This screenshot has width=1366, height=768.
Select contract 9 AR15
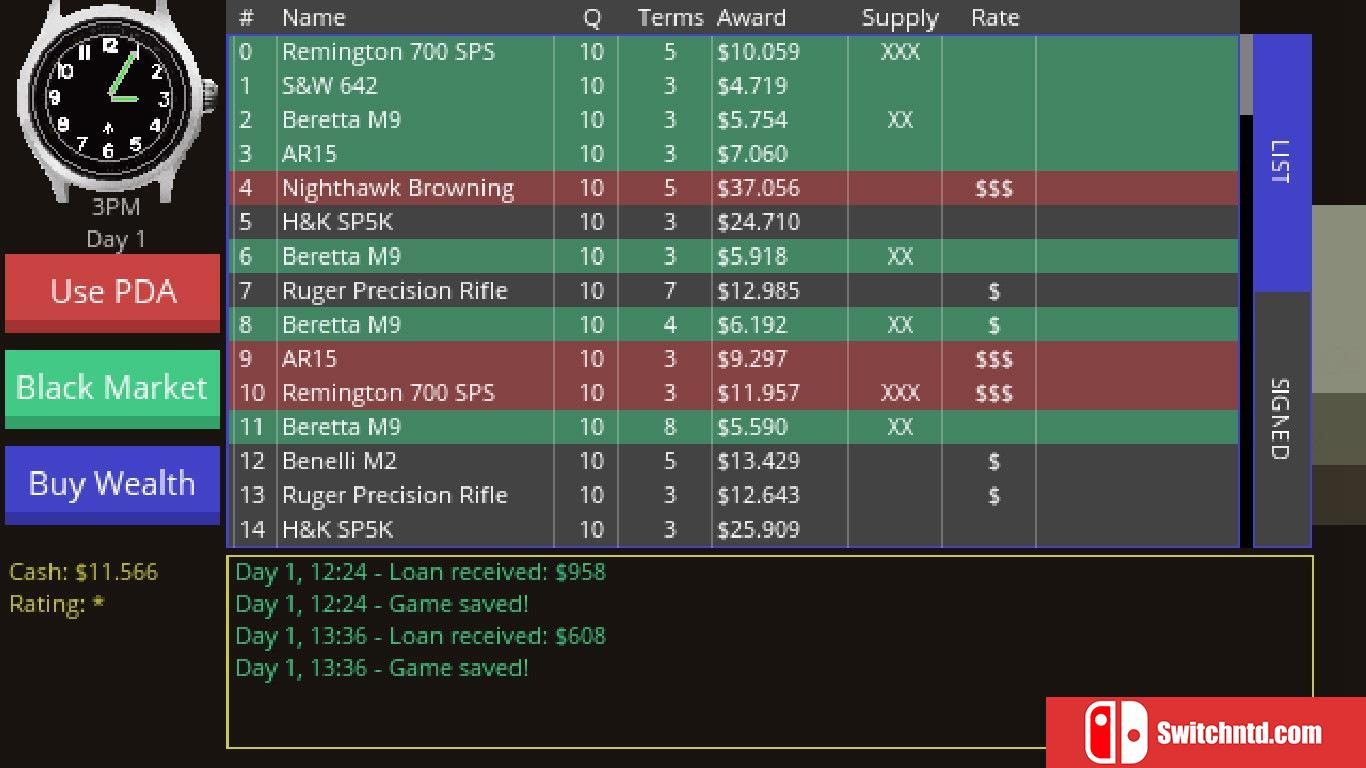pos(735,358)
